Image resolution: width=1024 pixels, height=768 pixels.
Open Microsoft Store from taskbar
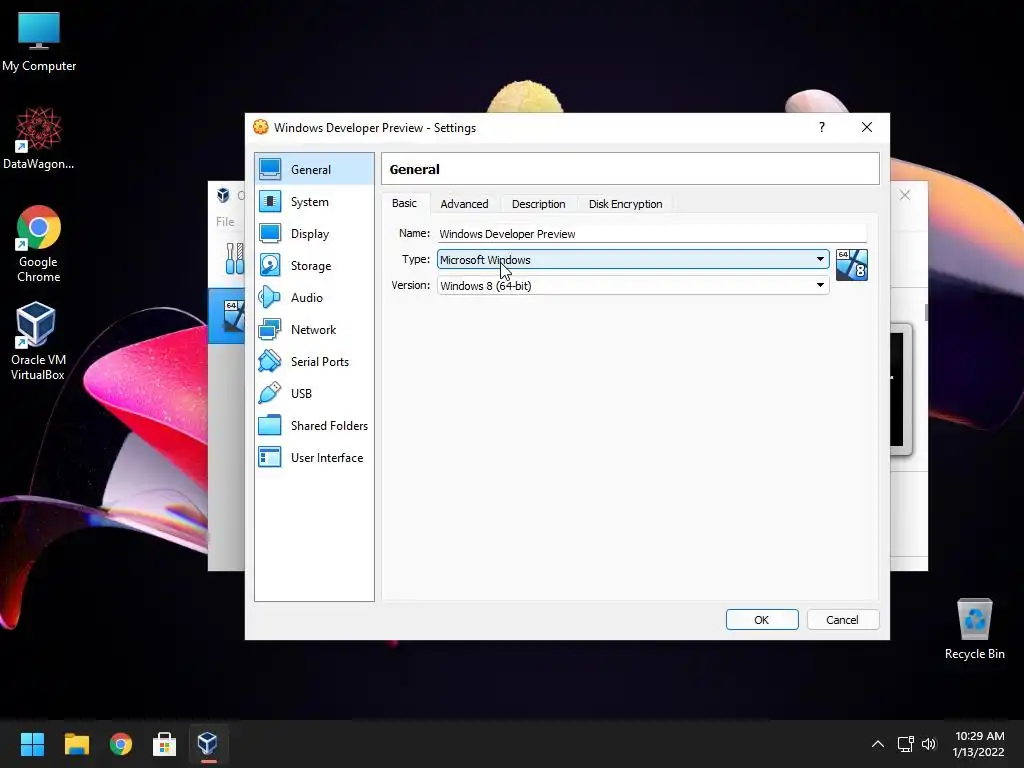point(165,744)
